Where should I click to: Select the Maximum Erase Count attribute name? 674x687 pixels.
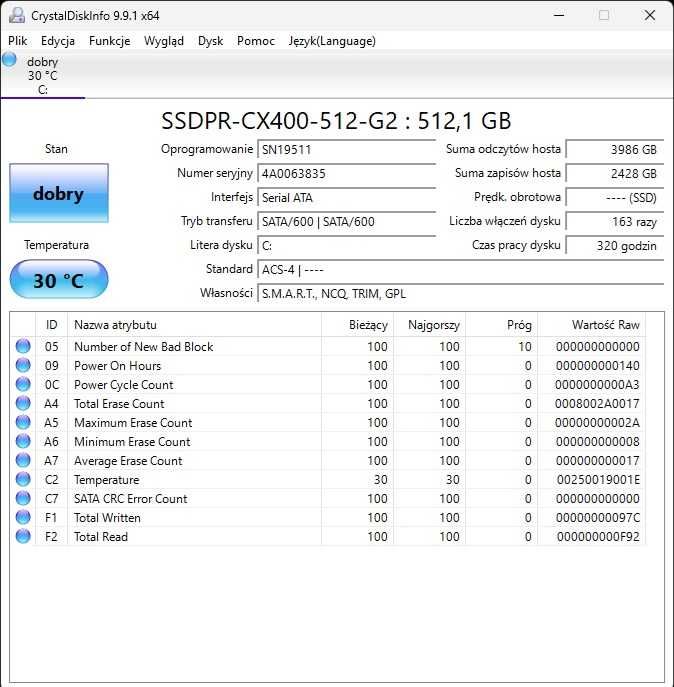click(x=133, y=423)
